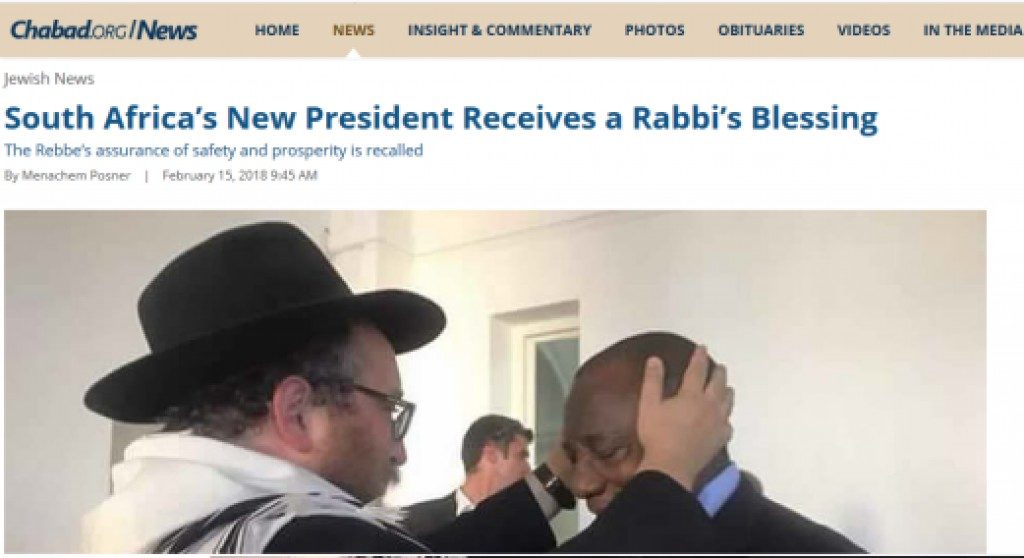Open INSIGHT & COMMENTARY section
The height and width of the screenshot is (558, 1024).
point(500,30)
